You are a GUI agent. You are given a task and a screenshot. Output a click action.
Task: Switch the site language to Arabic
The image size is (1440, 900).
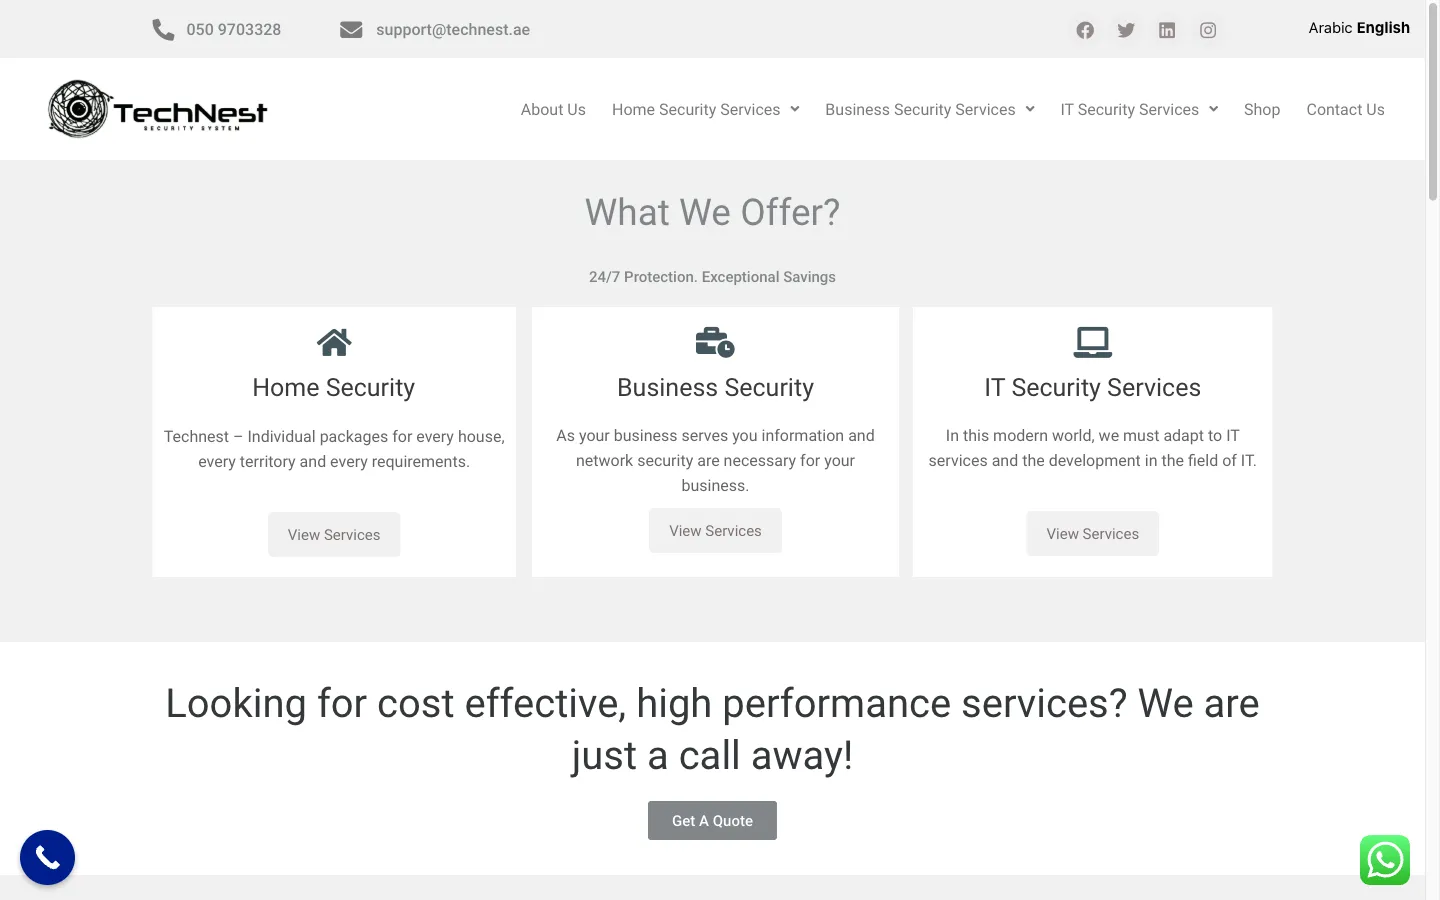click(1330, 28)
